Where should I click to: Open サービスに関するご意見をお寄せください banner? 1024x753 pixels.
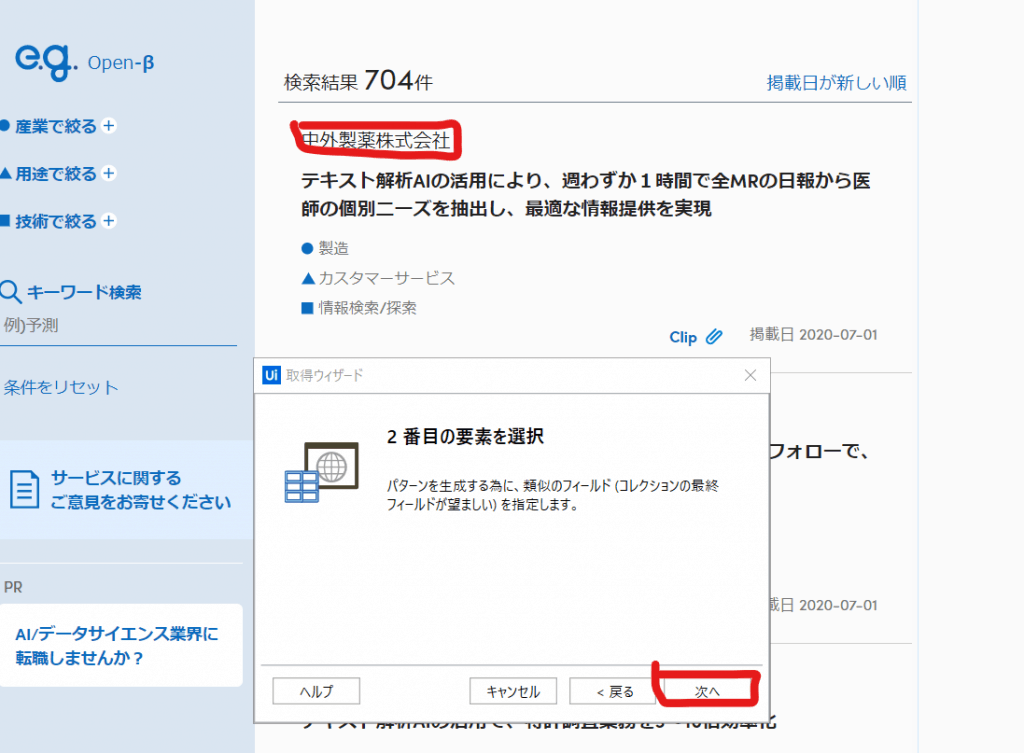pos(140,490)
